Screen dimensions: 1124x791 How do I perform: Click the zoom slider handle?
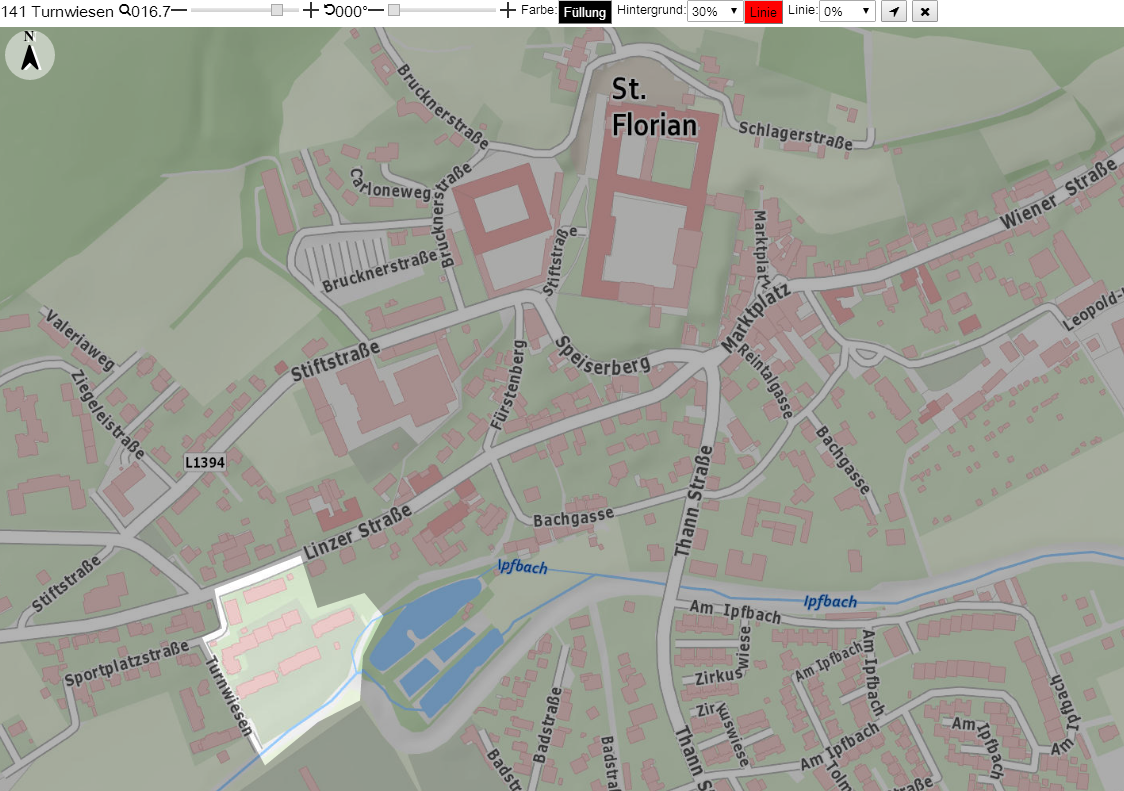click(277, 10)
